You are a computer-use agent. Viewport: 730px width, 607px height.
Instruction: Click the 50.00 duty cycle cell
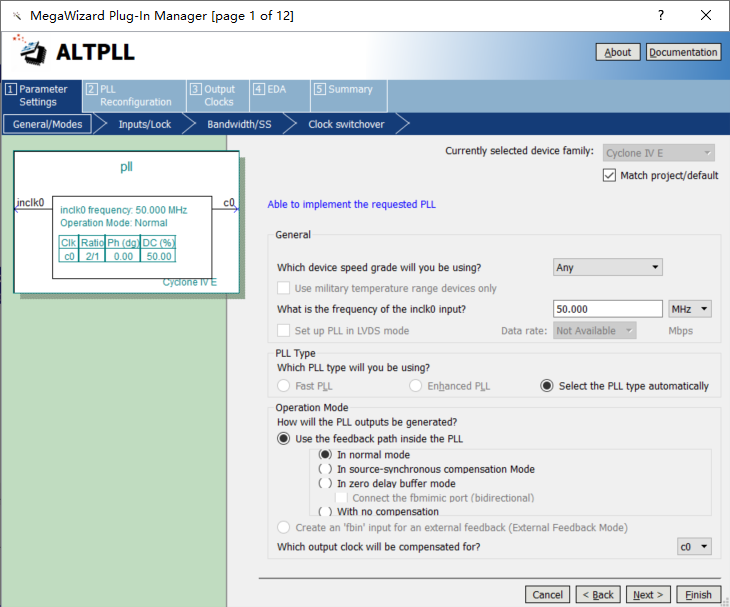[x=159, y=256]
